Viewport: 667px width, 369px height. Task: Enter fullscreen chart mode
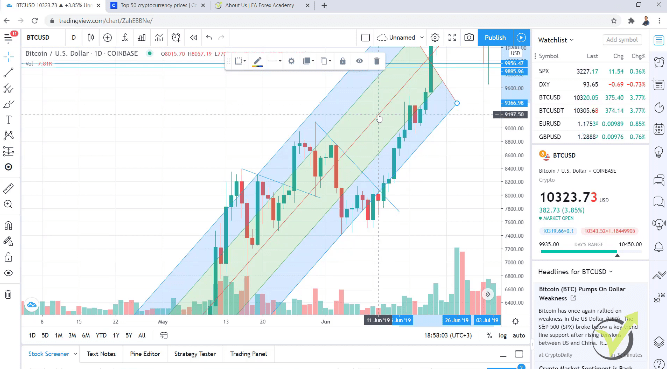pos(452,37)
